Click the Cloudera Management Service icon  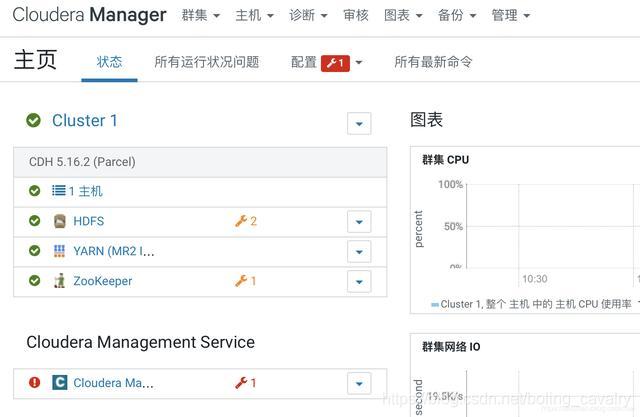[60, 382]
